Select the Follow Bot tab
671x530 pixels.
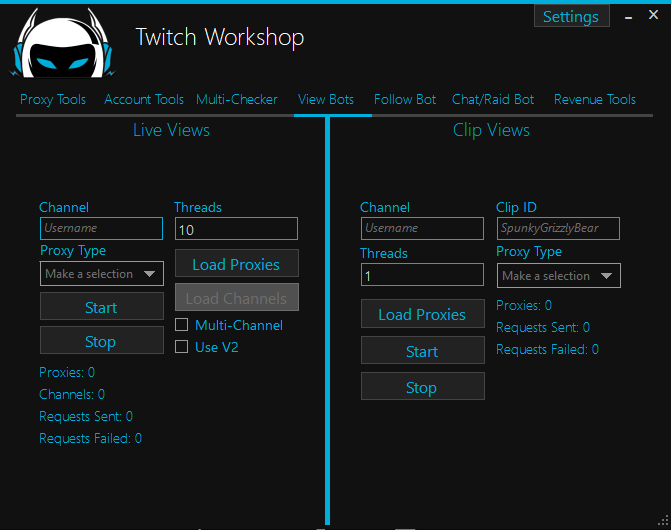[x=405, y=99]
